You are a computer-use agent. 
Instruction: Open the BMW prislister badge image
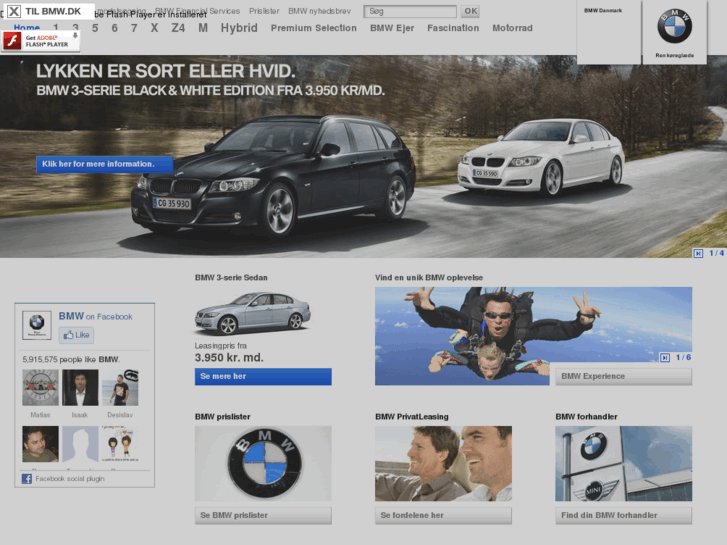[x=263, y=463]
